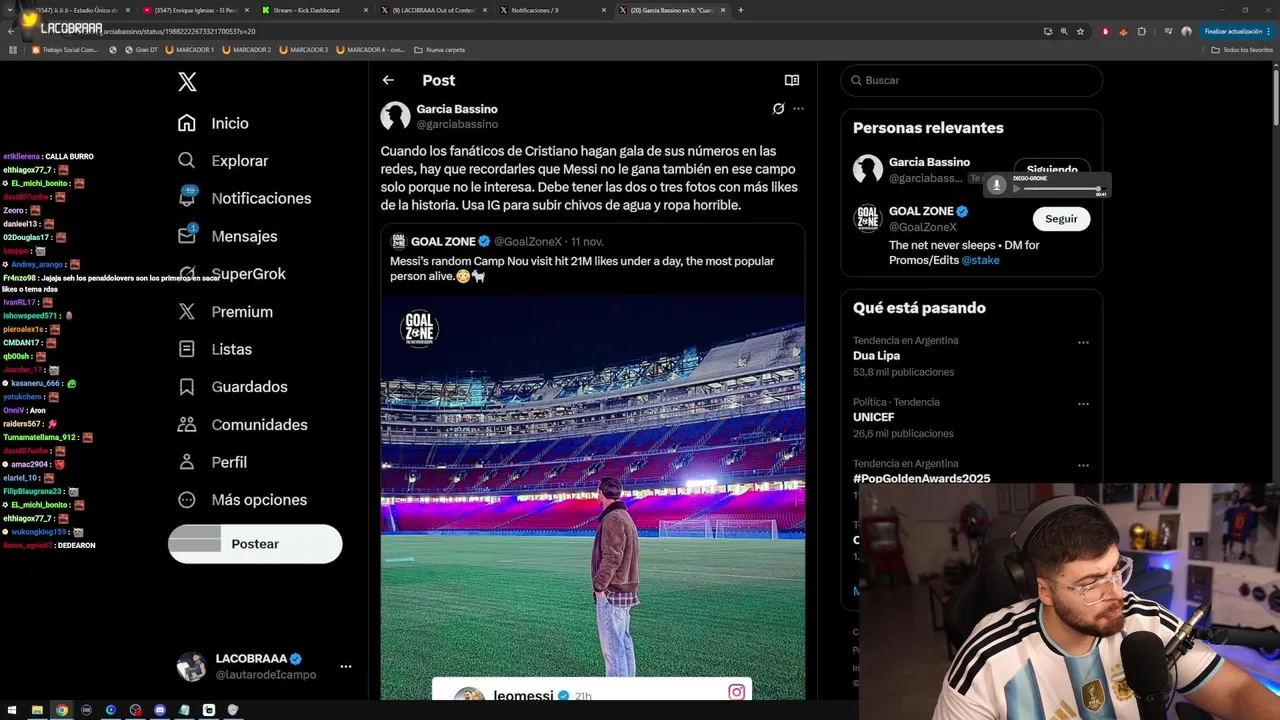Switch to Enrique Iglesias YouTube tab
The image size is (1280, 720).
tap(195, 10)
